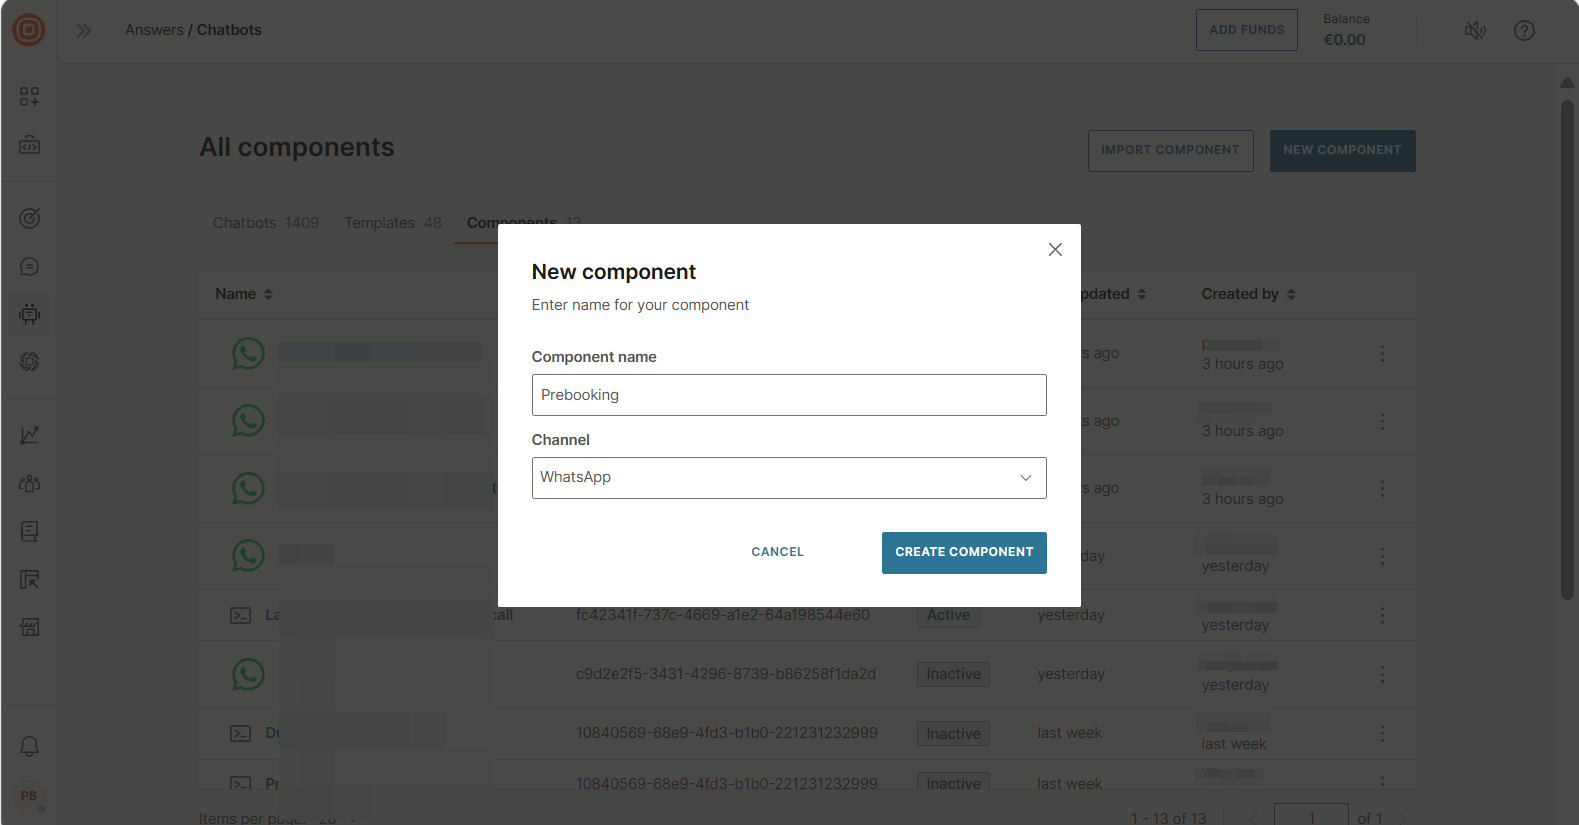
Task: Click the Balance €0.00 display
Action: click(x=1346, y=30)
